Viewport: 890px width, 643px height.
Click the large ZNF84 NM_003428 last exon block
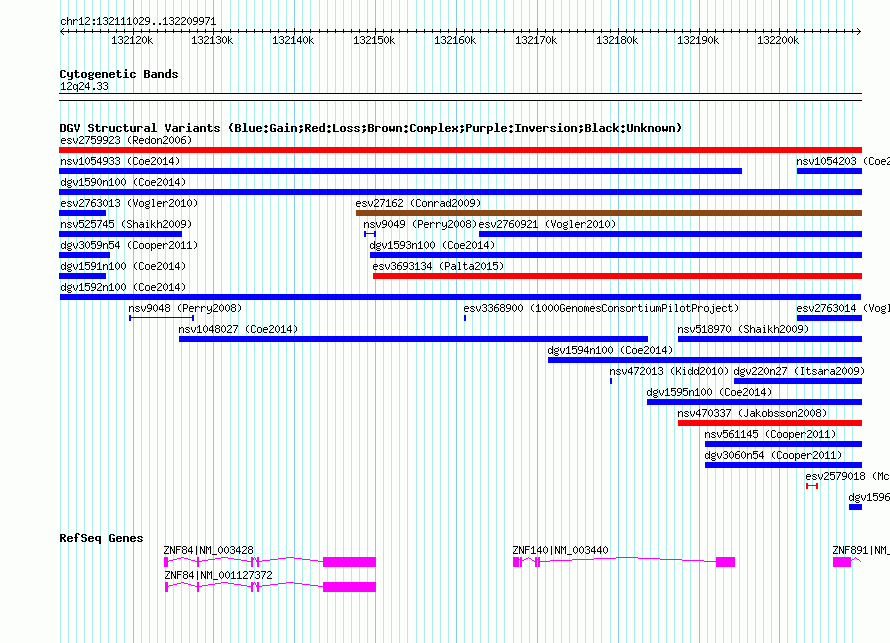(x=349, y=562)
